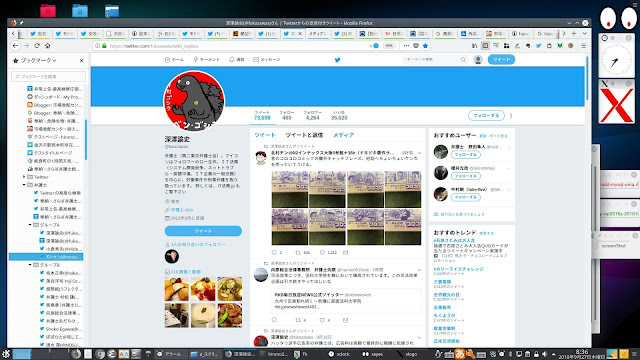The height and width of the screenshot is (360, 640).
Task: Close the active Twitter tab
Action: point(300,33)
